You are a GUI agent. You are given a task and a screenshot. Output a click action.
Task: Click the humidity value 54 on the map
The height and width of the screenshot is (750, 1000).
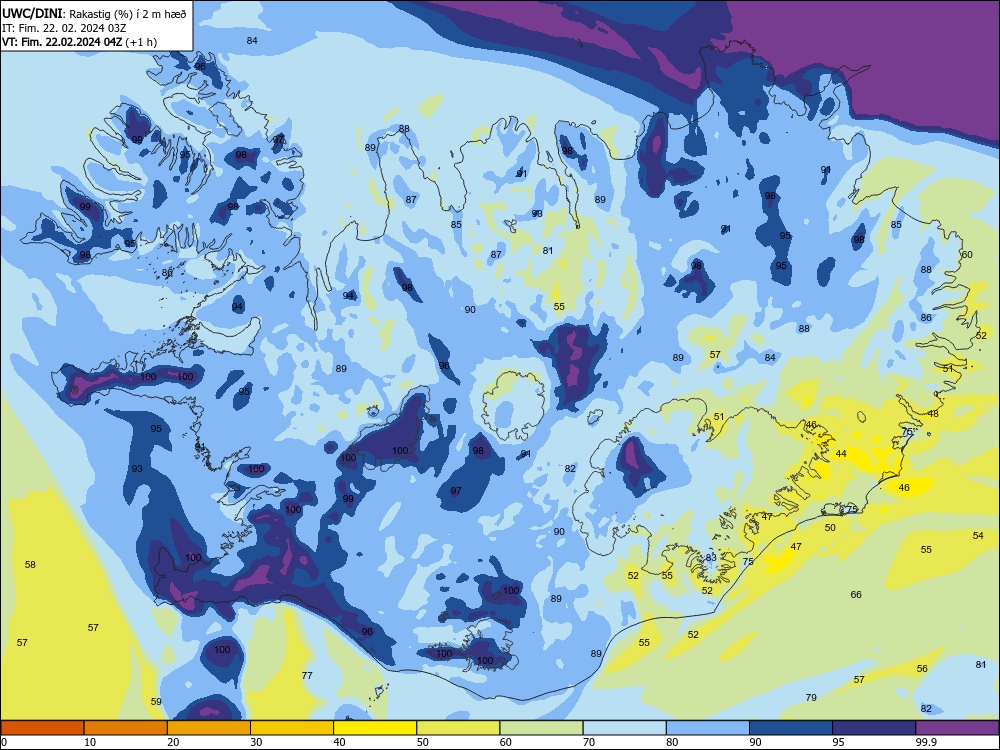[x=978, y=536]
